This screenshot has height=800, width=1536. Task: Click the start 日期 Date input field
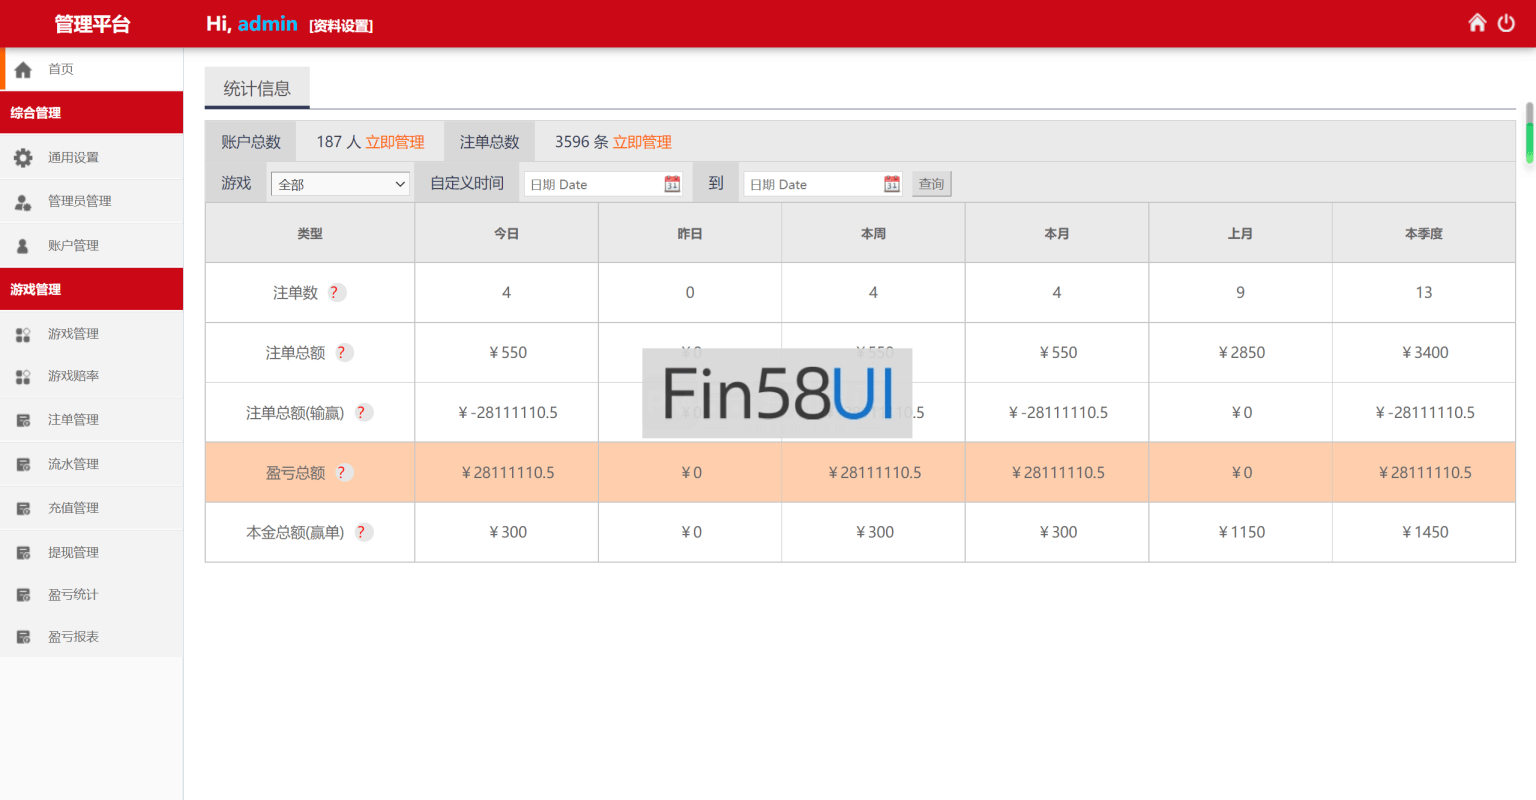[592, 184]
